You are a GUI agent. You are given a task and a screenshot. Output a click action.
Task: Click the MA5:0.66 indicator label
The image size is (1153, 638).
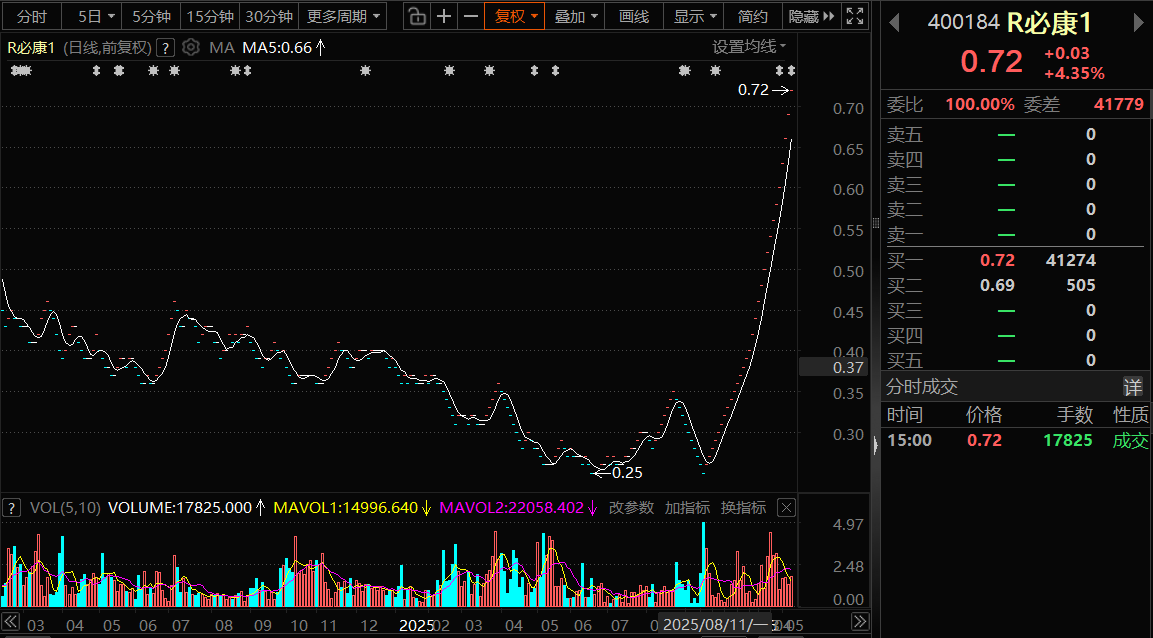coord(277,48)
